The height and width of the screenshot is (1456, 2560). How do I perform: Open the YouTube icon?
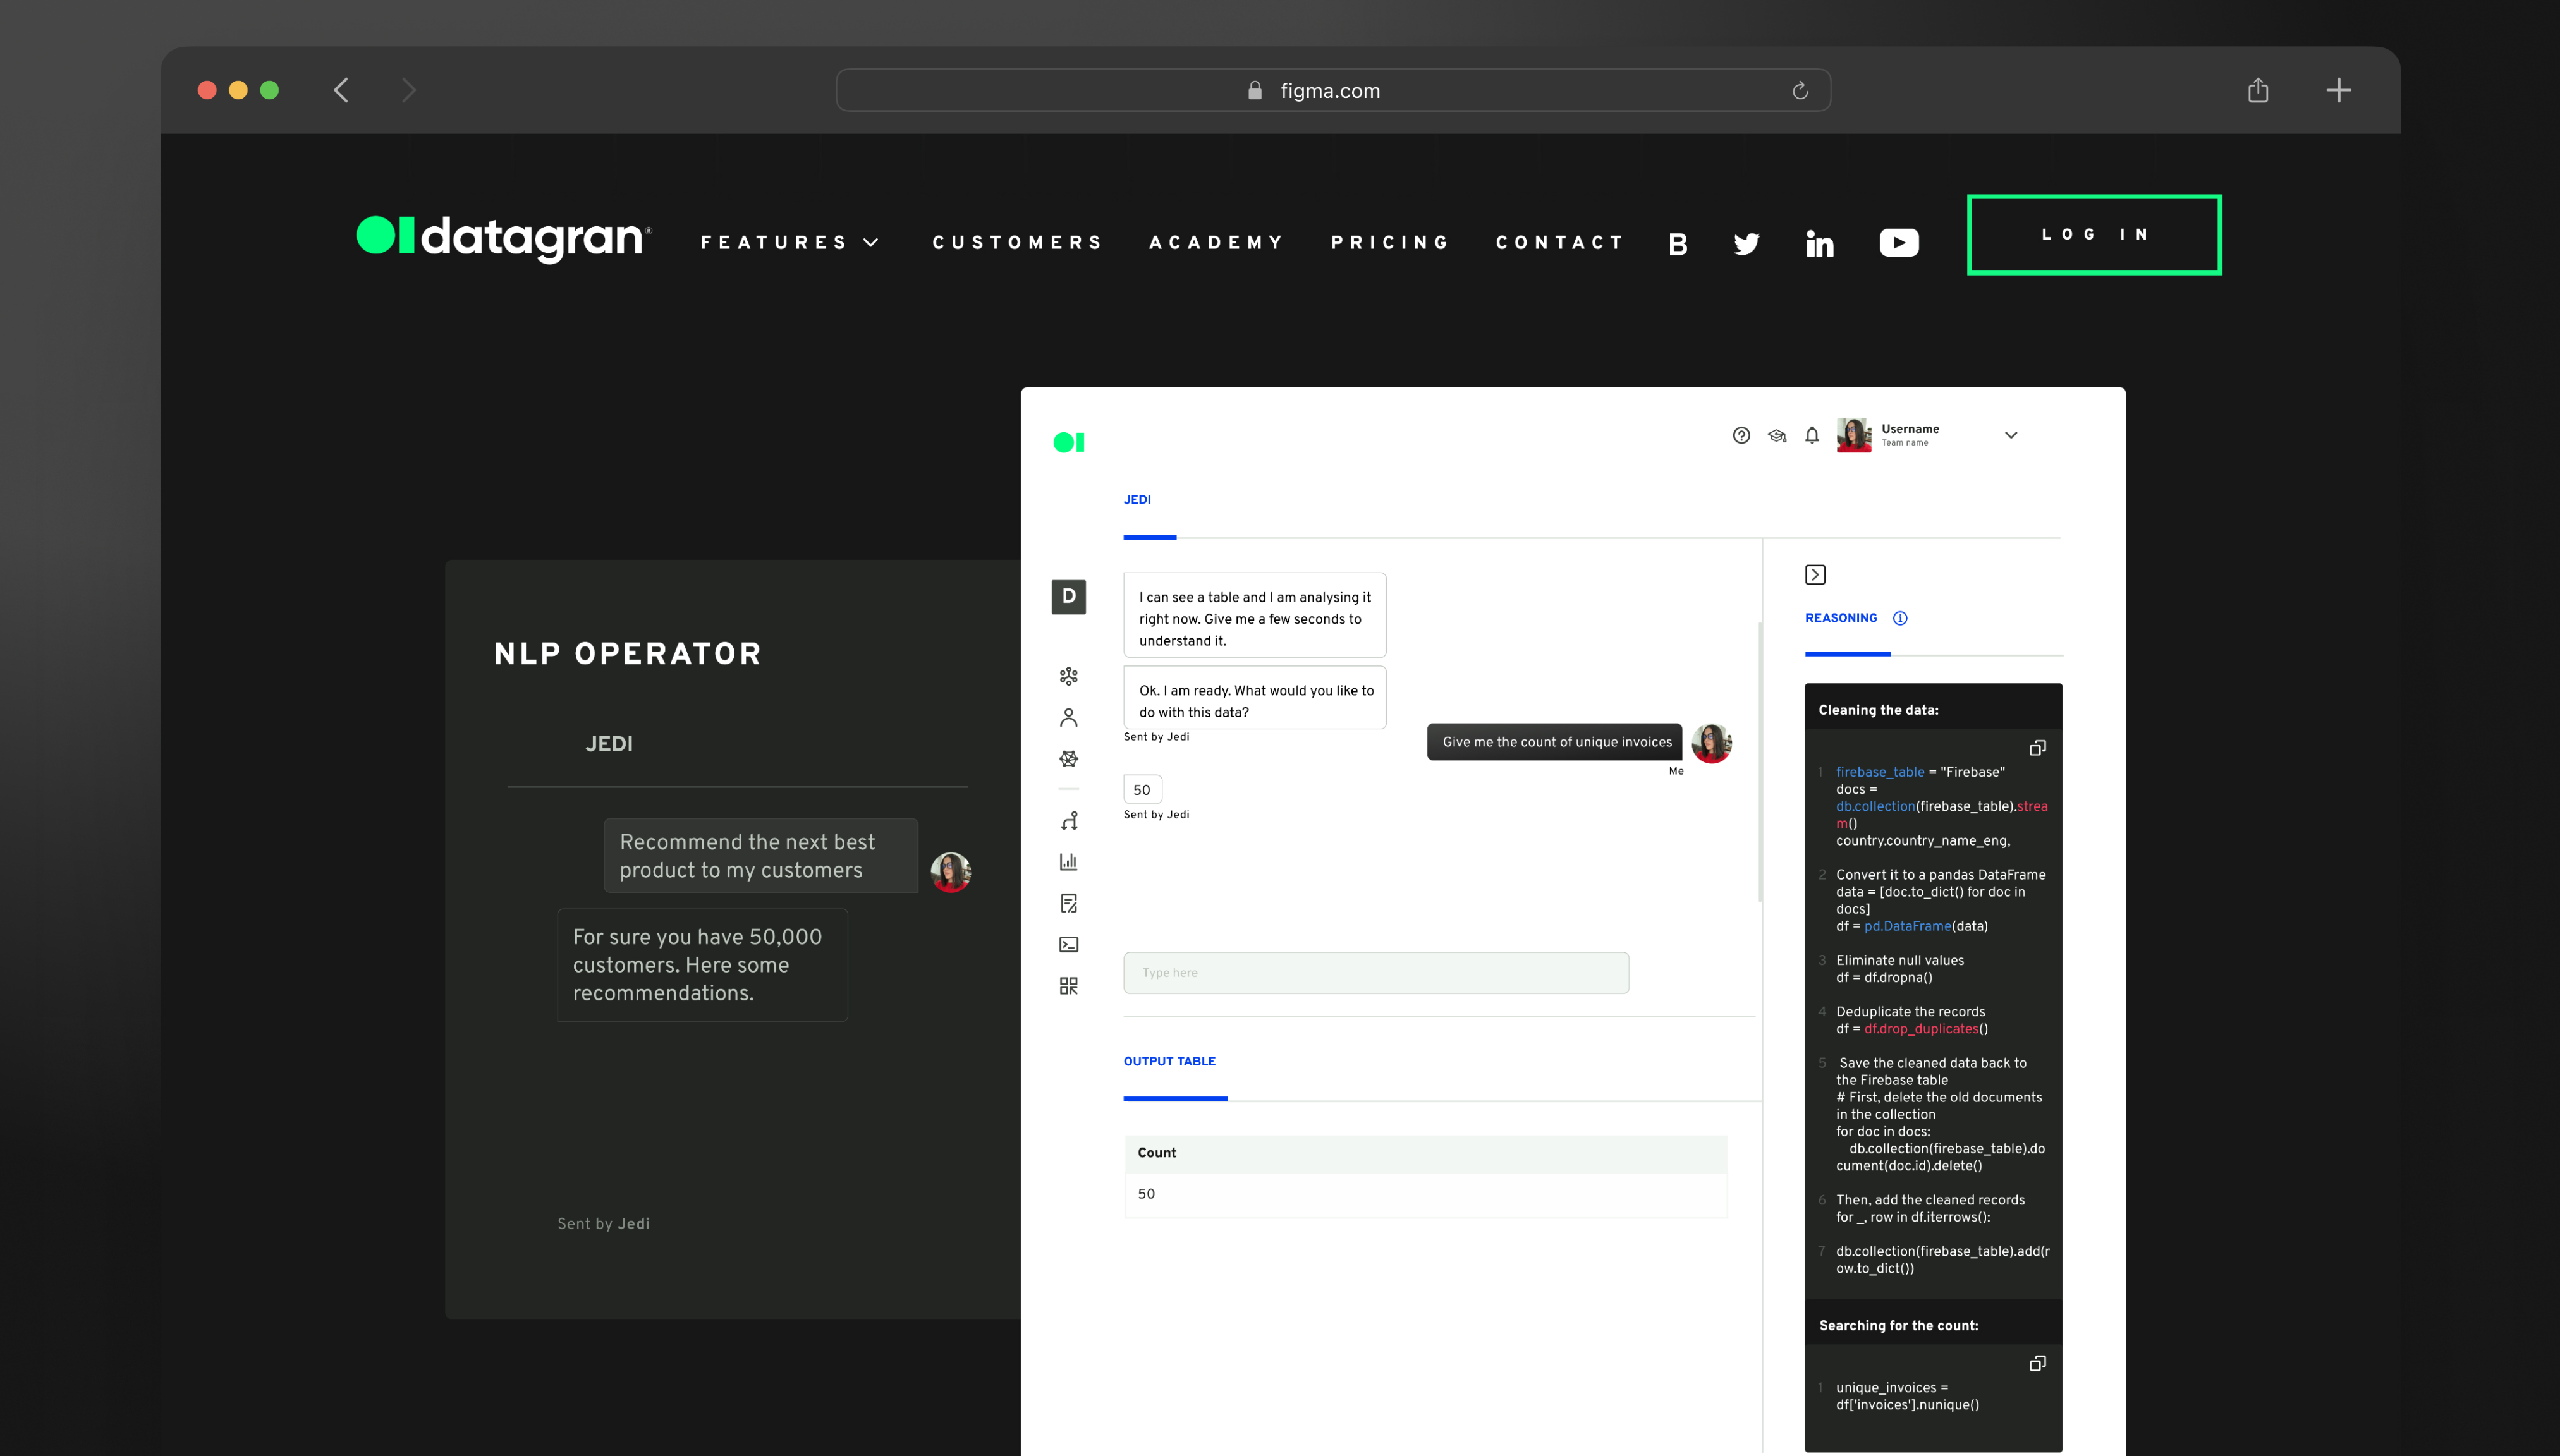[1899, 243]
